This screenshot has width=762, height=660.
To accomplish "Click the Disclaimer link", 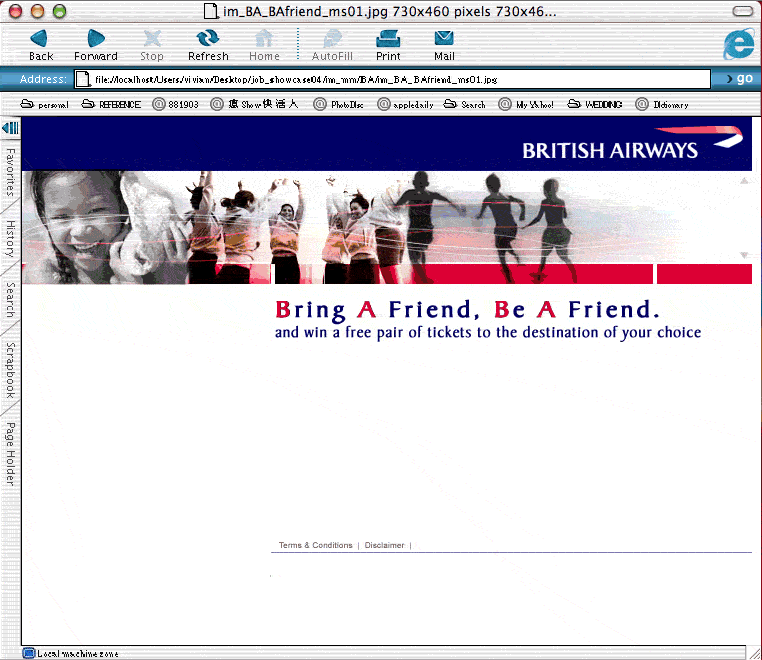I will click(x=384, y=545).
